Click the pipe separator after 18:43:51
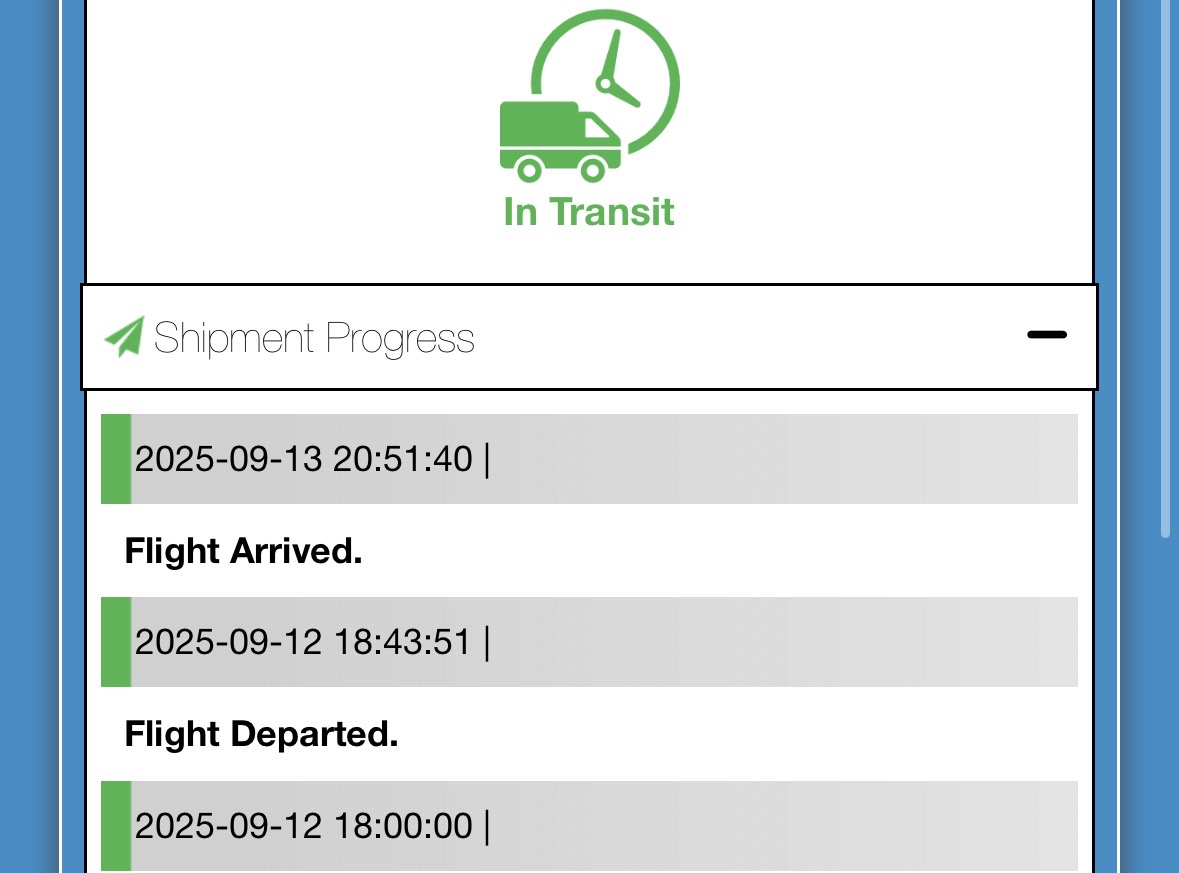This screenshot has height=873, width=1179. pyautogui.click(x=487, y=643)
